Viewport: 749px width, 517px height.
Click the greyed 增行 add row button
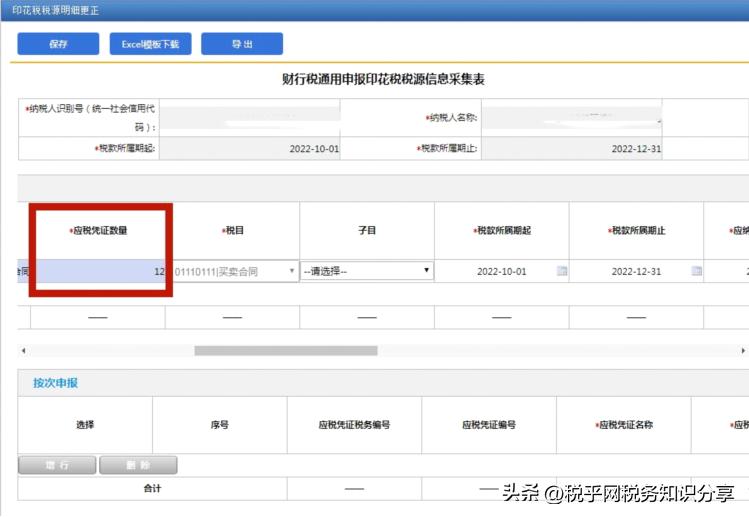(x=57, y=465)
